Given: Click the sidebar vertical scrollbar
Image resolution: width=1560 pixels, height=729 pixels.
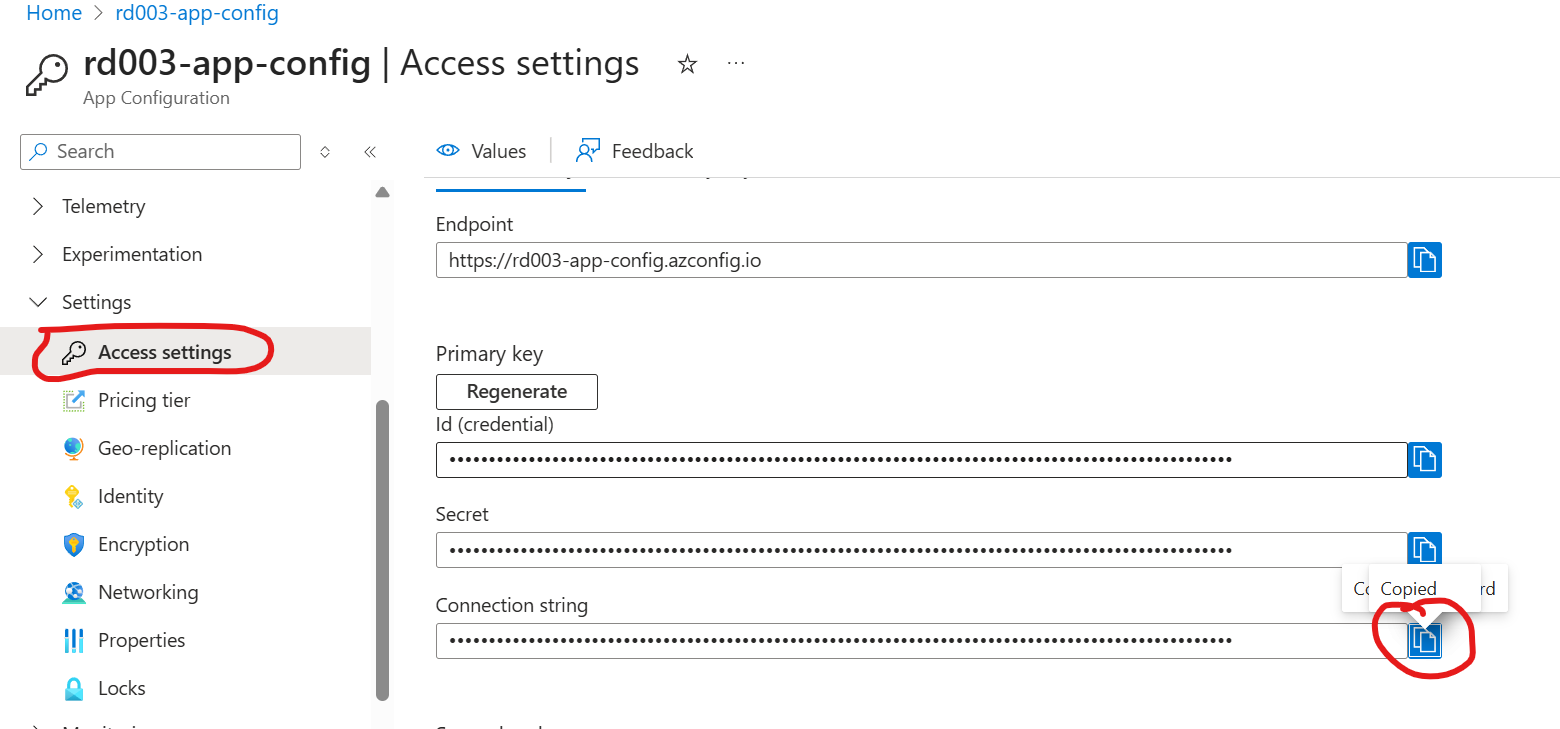Looking at the screenshot, I should [x=381, y=550].
